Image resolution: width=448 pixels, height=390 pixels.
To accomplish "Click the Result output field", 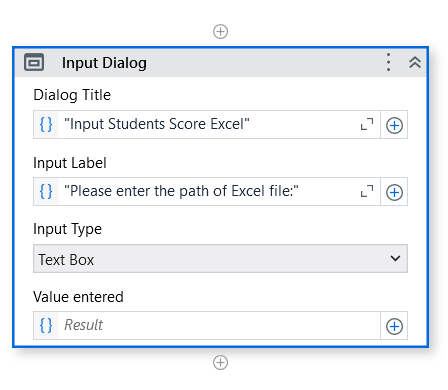I will 219,326.
